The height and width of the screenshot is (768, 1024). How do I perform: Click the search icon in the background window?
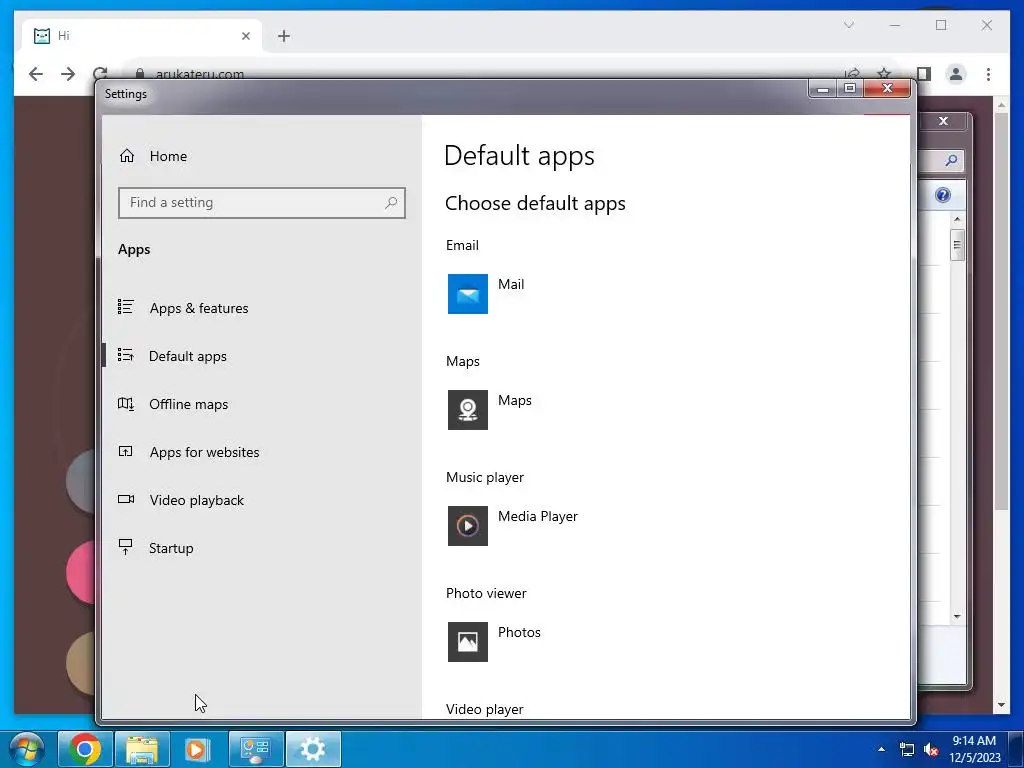pyautogui.click(x=952, y=161)
